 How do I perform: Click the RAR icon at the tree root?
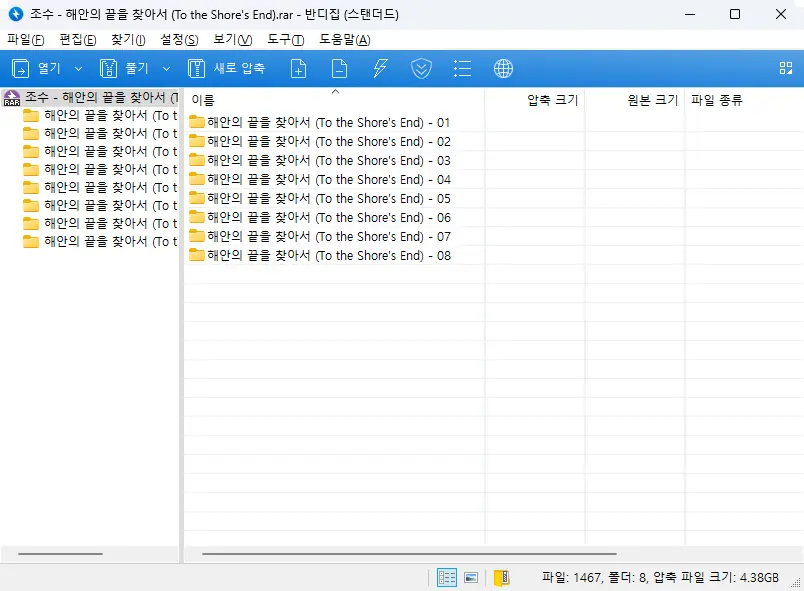coord(11,97)
